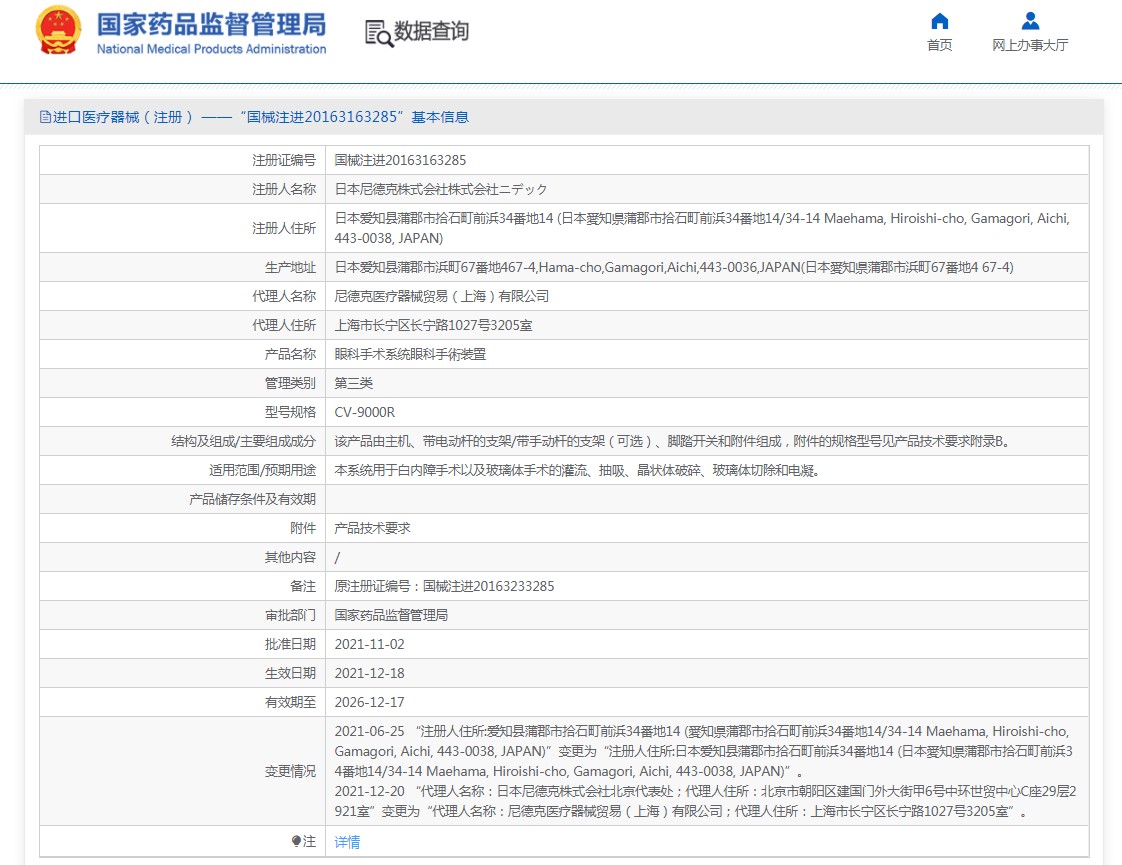1122x865 pixels.
Task: Click the 其他内容 slash value
Action: pyautogui.click(x=337, y=557)
